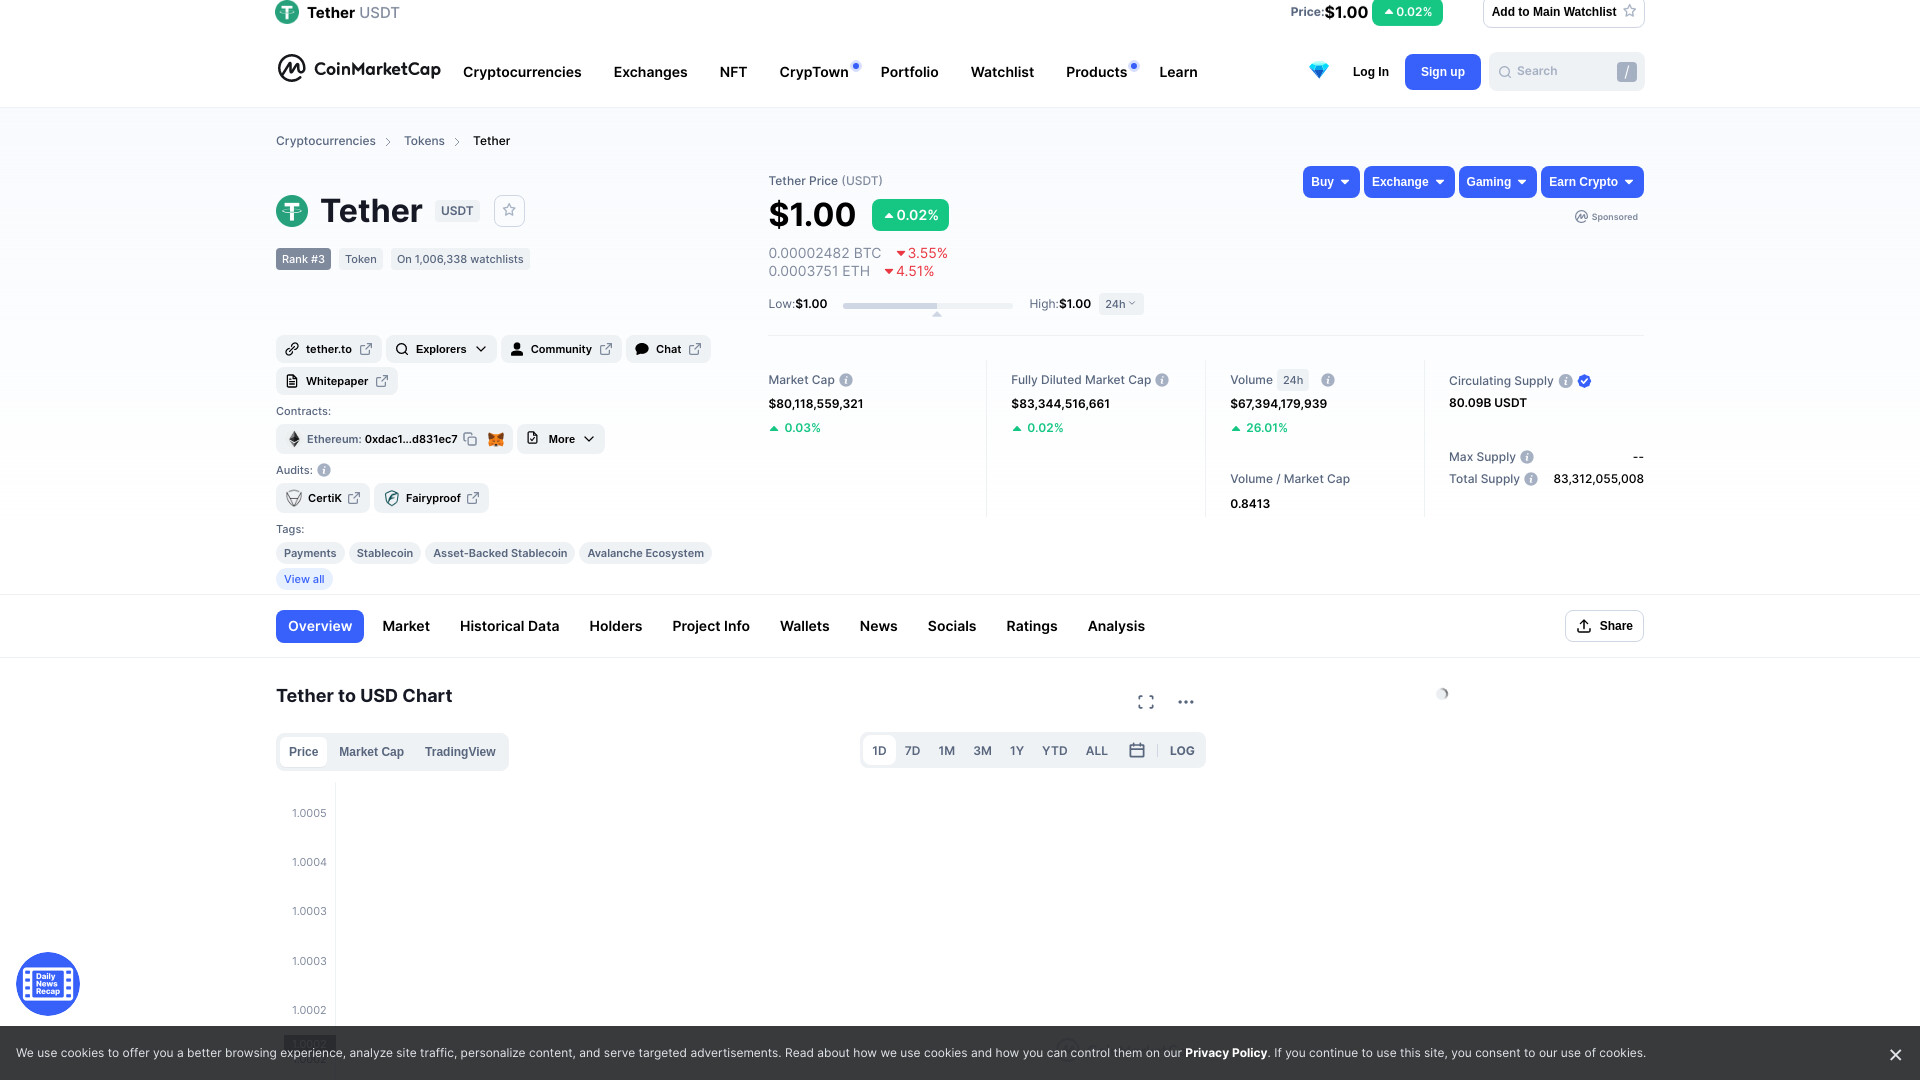Open CertiK audit link
This screenshot has height=1080, width=1920.
[323, 498]
